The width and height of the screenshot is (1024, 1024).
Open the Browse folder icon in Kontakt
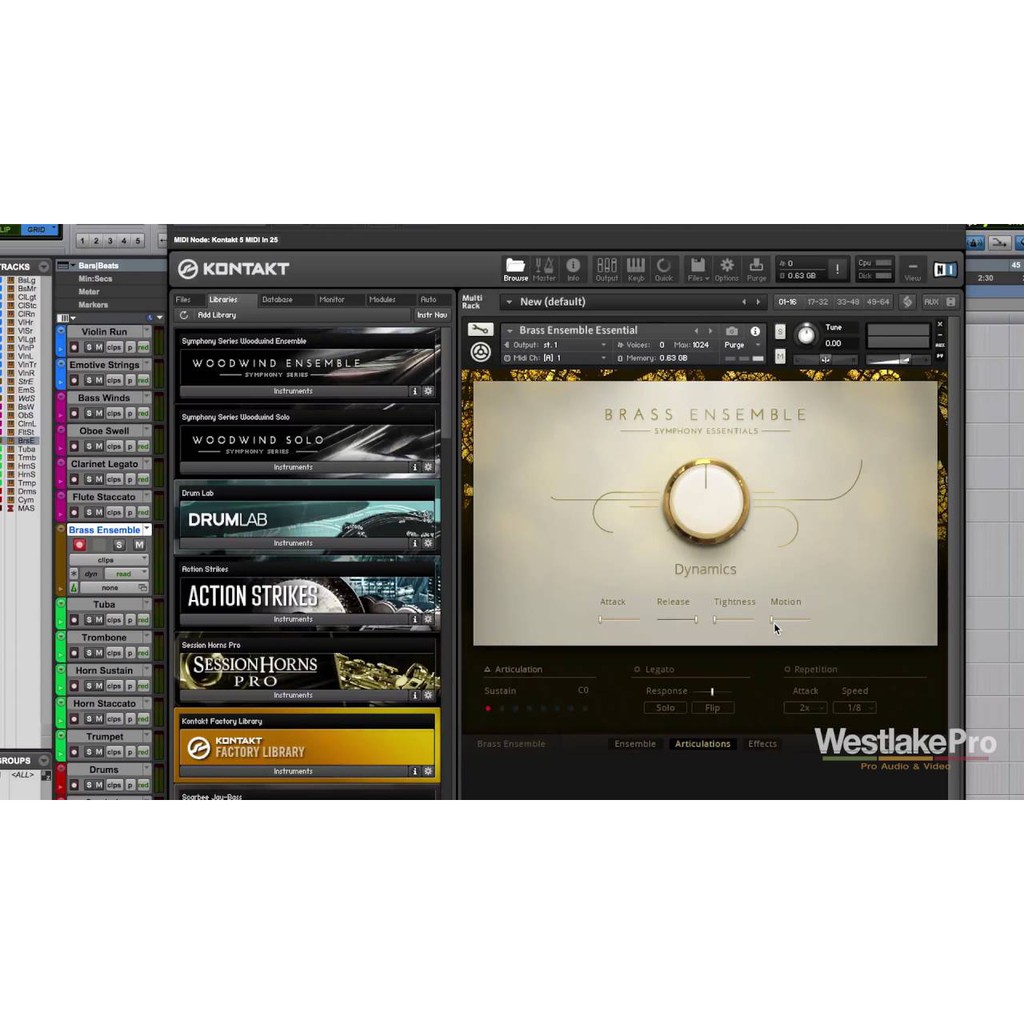515,269
